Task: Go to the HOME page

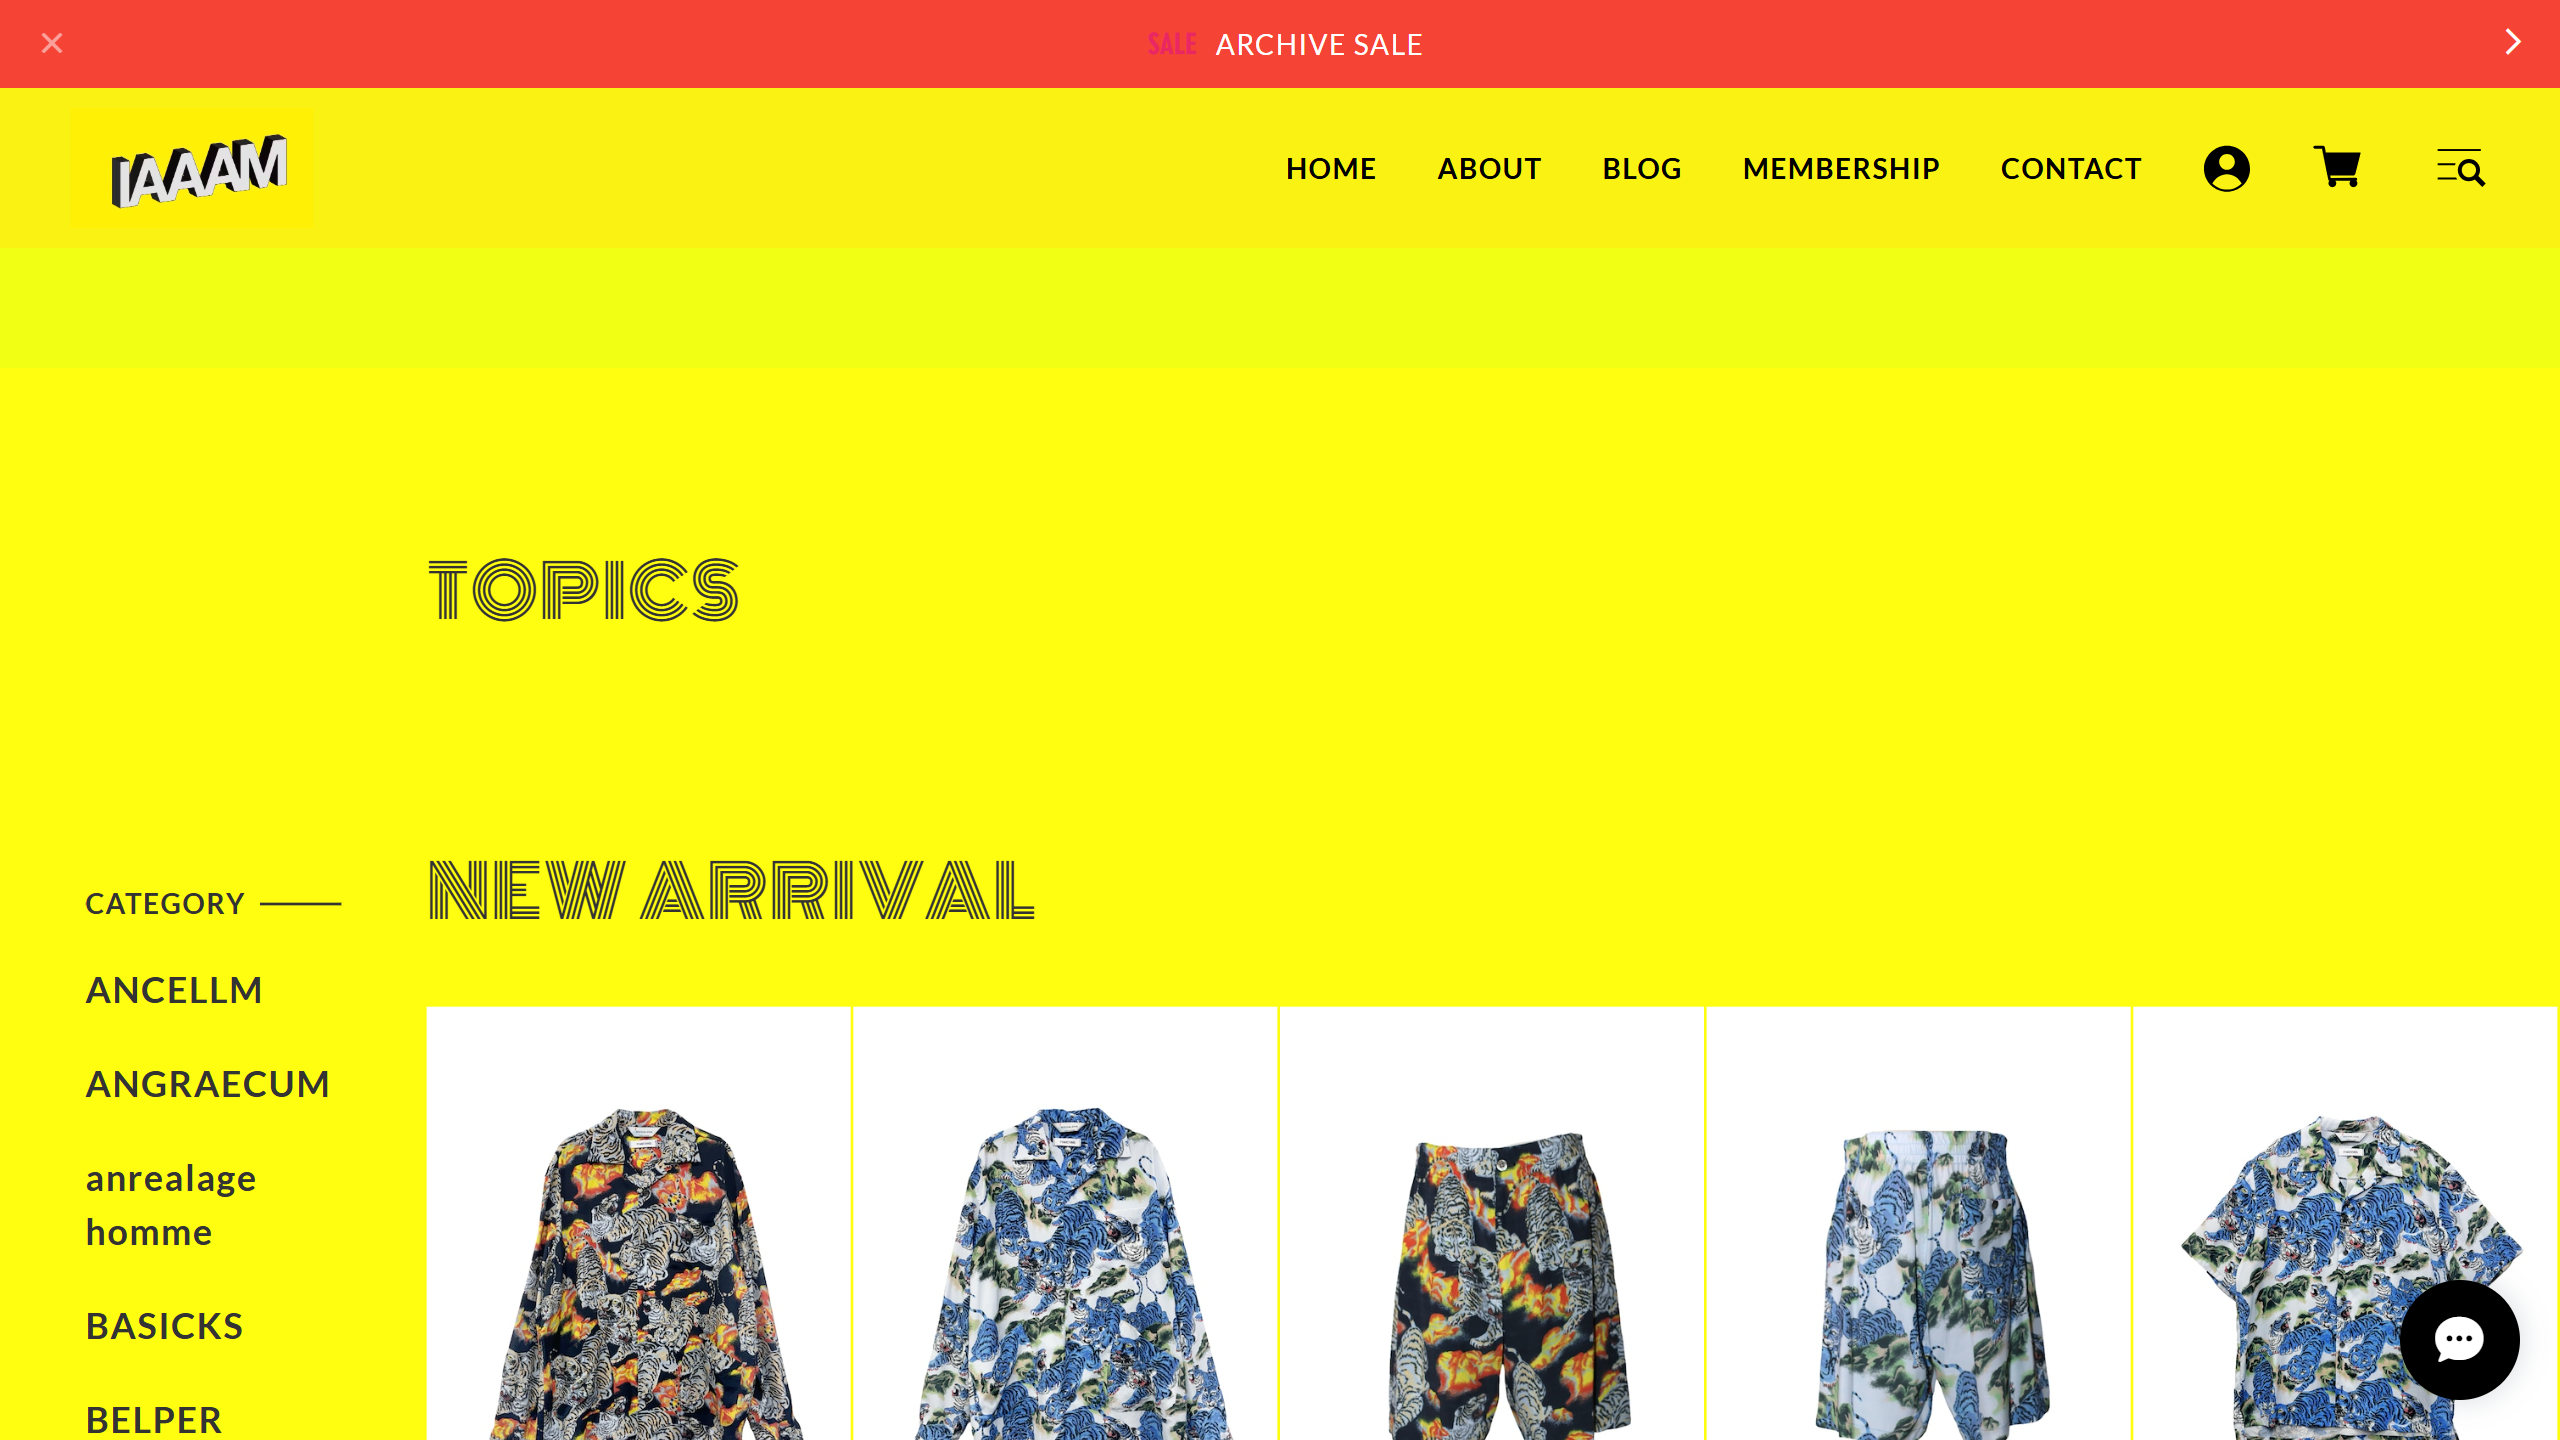Action: tap(1331, 168)
